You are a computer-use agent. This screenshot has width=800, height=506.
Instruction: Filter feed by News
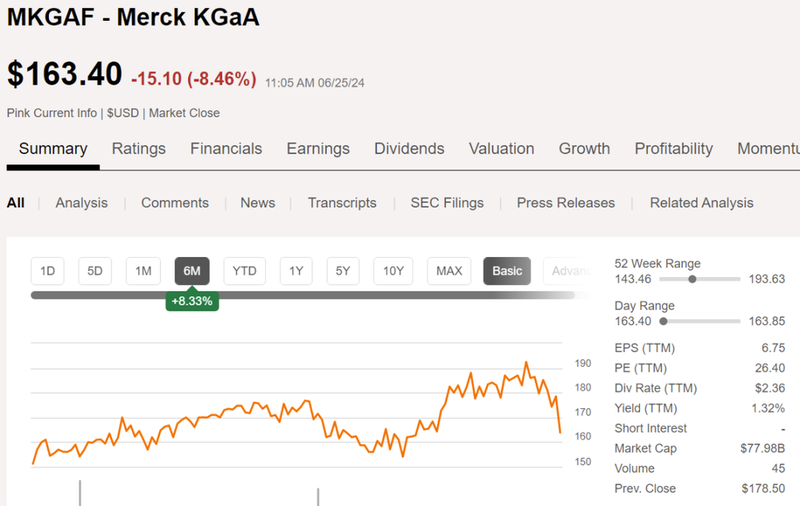click(x=258, y=203)
